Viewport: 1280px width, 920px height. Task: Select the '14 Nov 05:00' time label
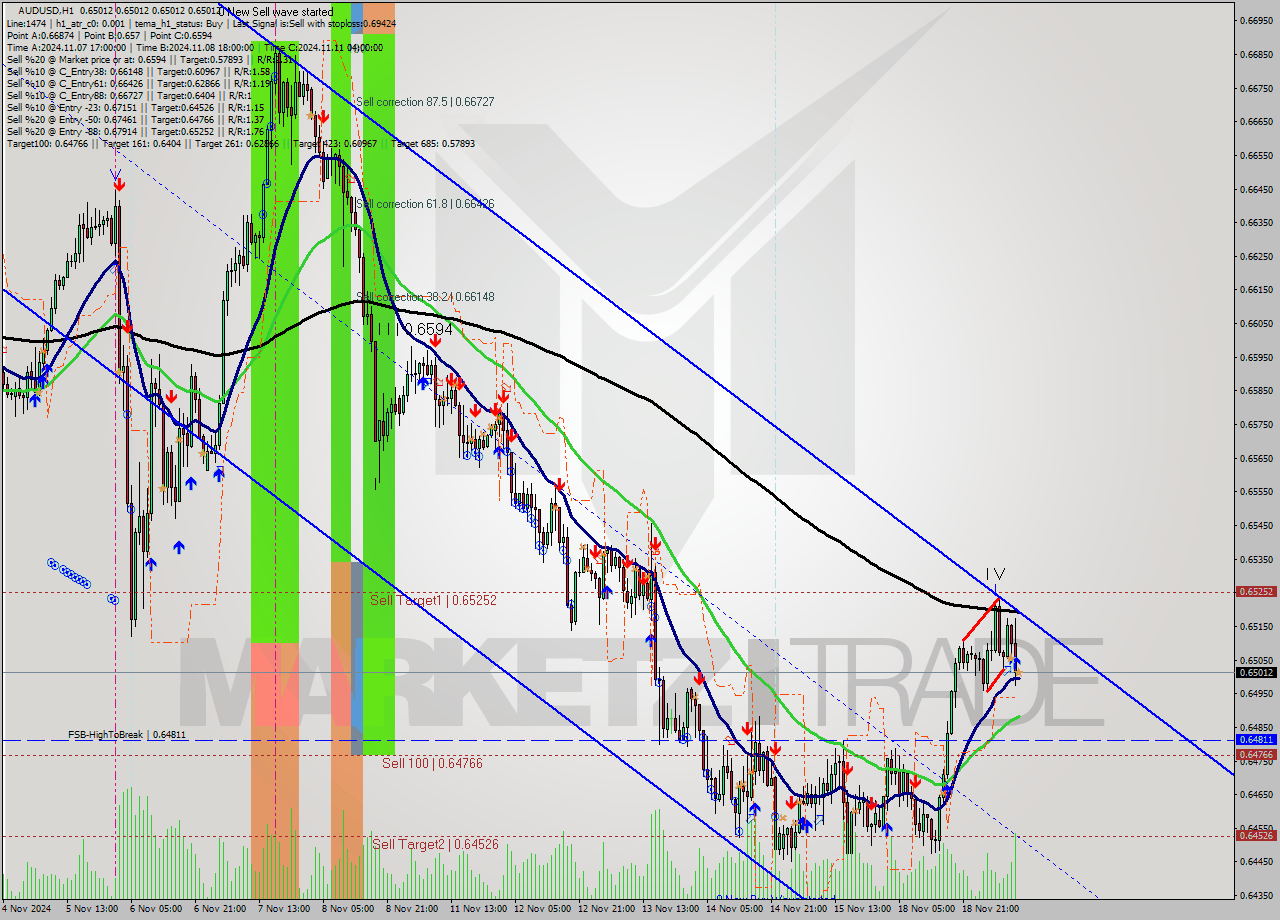tap(735, 910)
